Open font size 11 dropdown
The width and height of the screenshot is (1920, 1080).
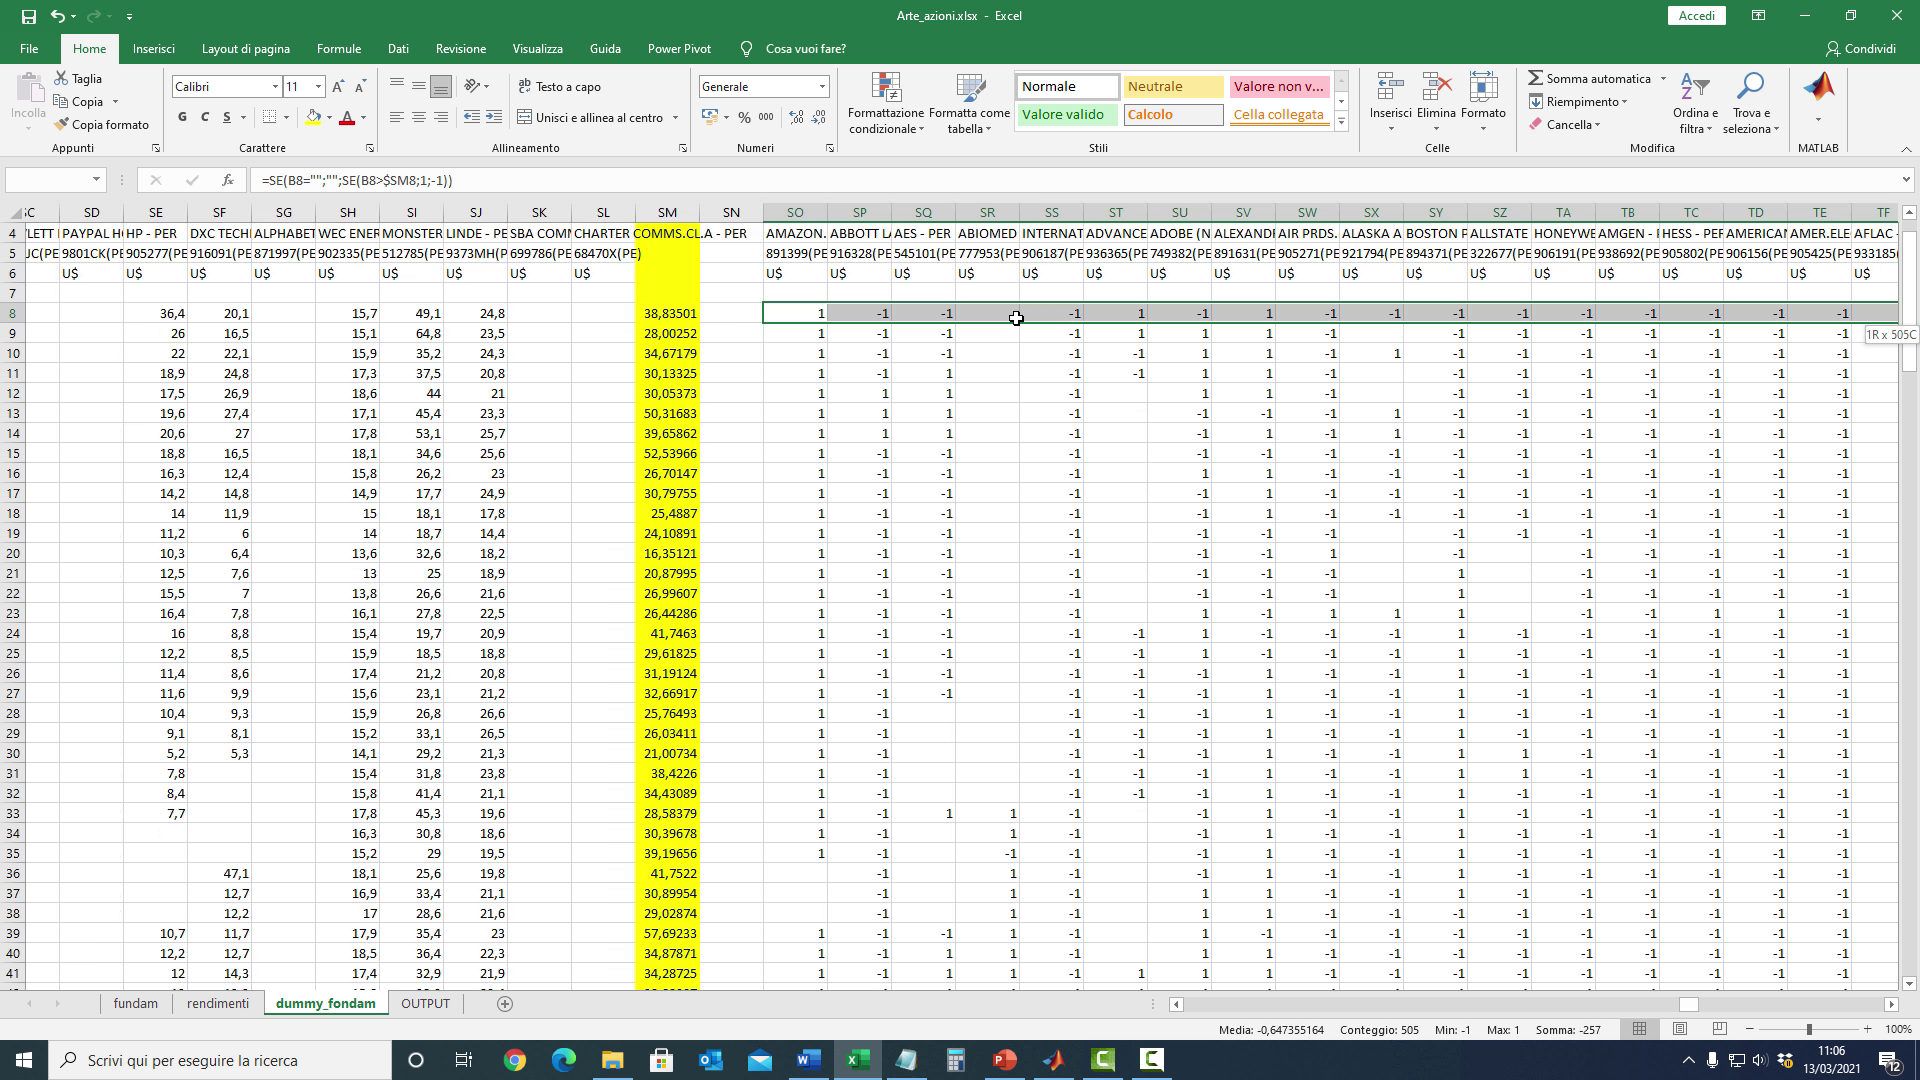(x=318, y=87)
